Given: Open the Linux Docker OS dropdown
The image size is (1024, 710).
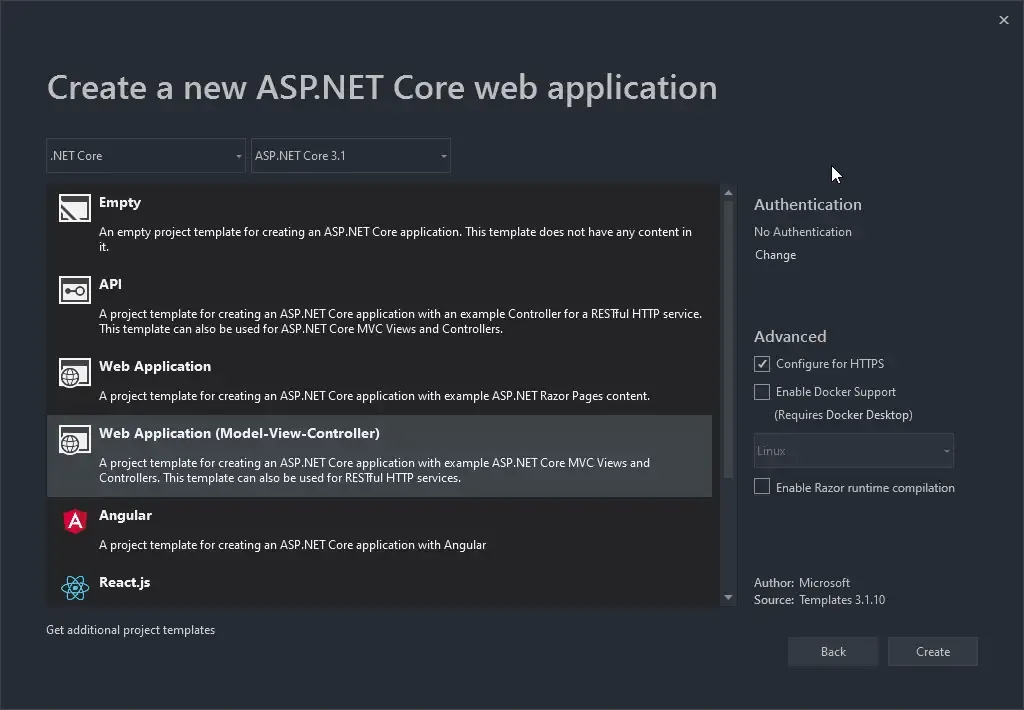Looking at the screenshot, I should (852, 450).
